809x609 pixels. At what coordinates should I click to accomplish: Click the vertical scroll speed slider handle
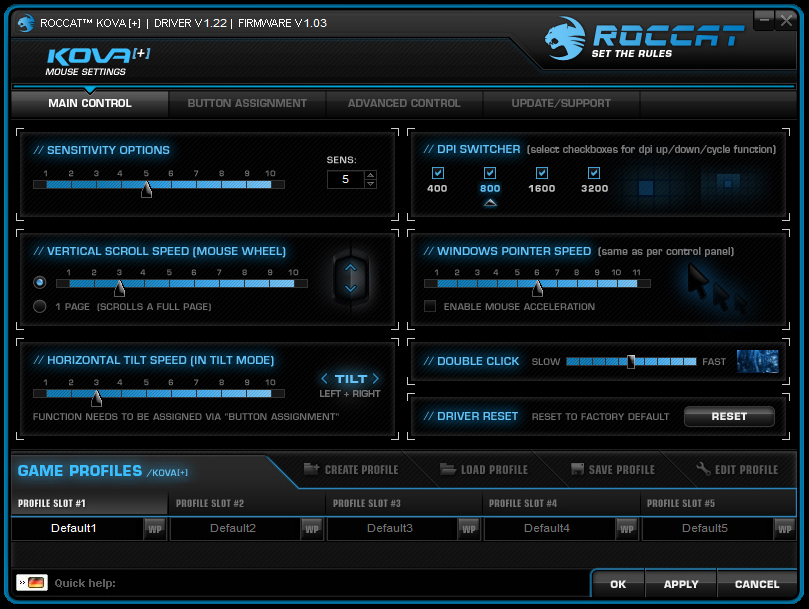(120, 288)
